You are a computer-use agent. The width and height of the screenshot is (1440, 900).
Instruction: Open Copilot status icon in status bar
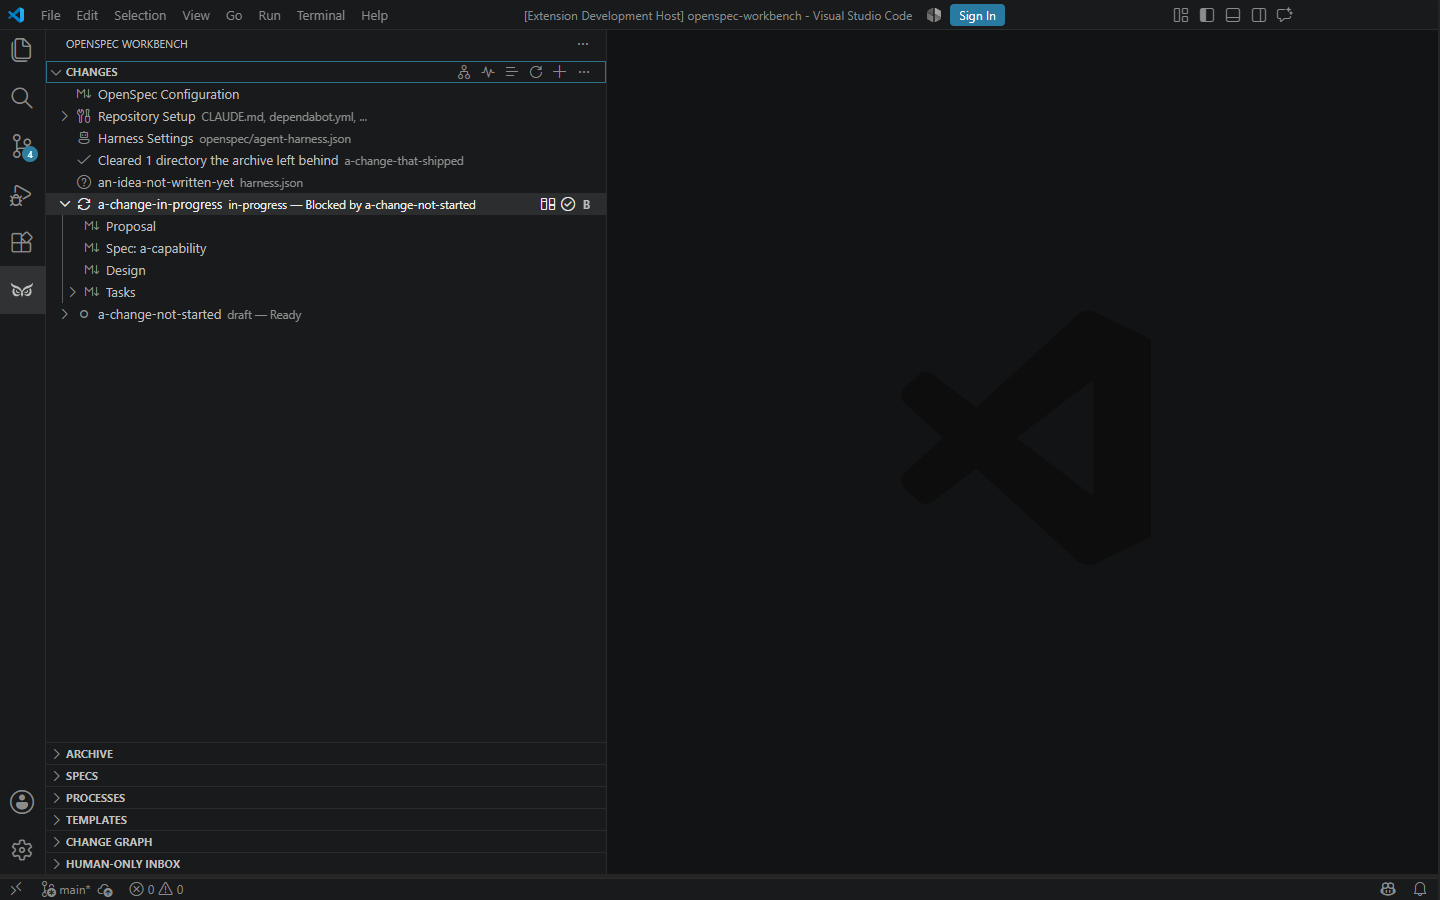point(1388,889)
